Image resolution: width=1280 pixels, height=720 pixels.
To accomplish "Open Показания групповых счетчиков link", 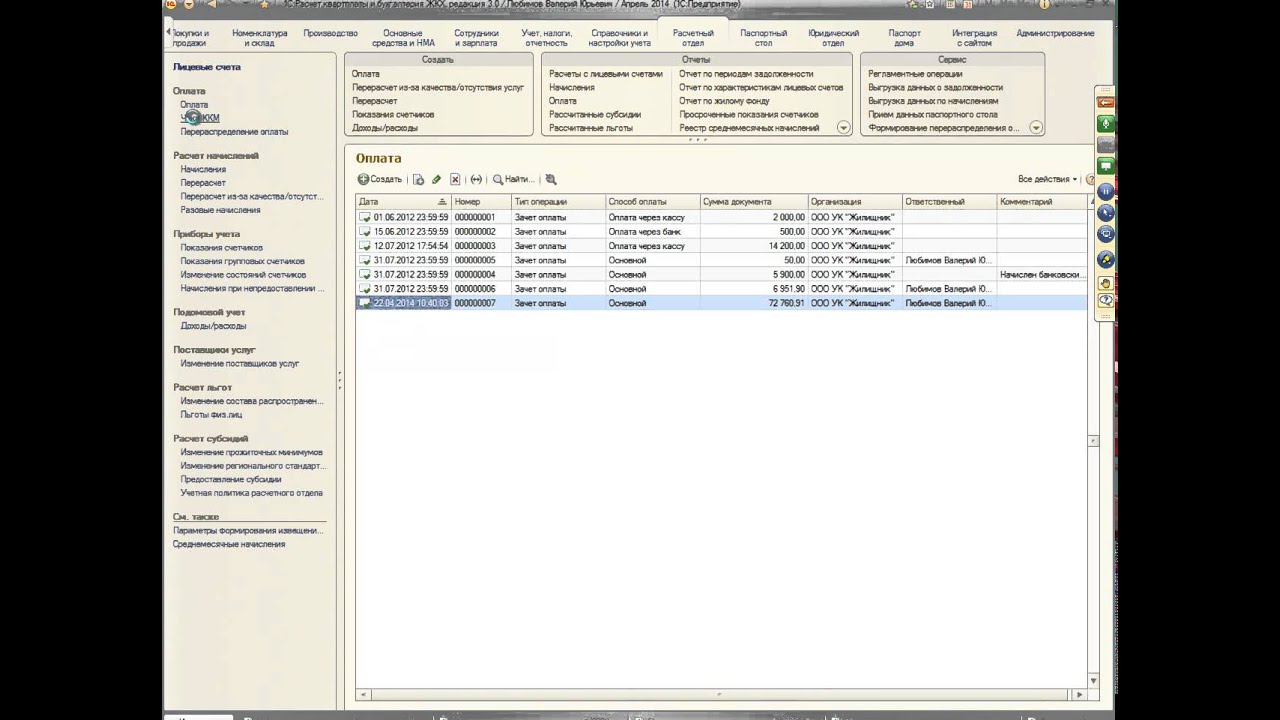I will click(243, 261).
